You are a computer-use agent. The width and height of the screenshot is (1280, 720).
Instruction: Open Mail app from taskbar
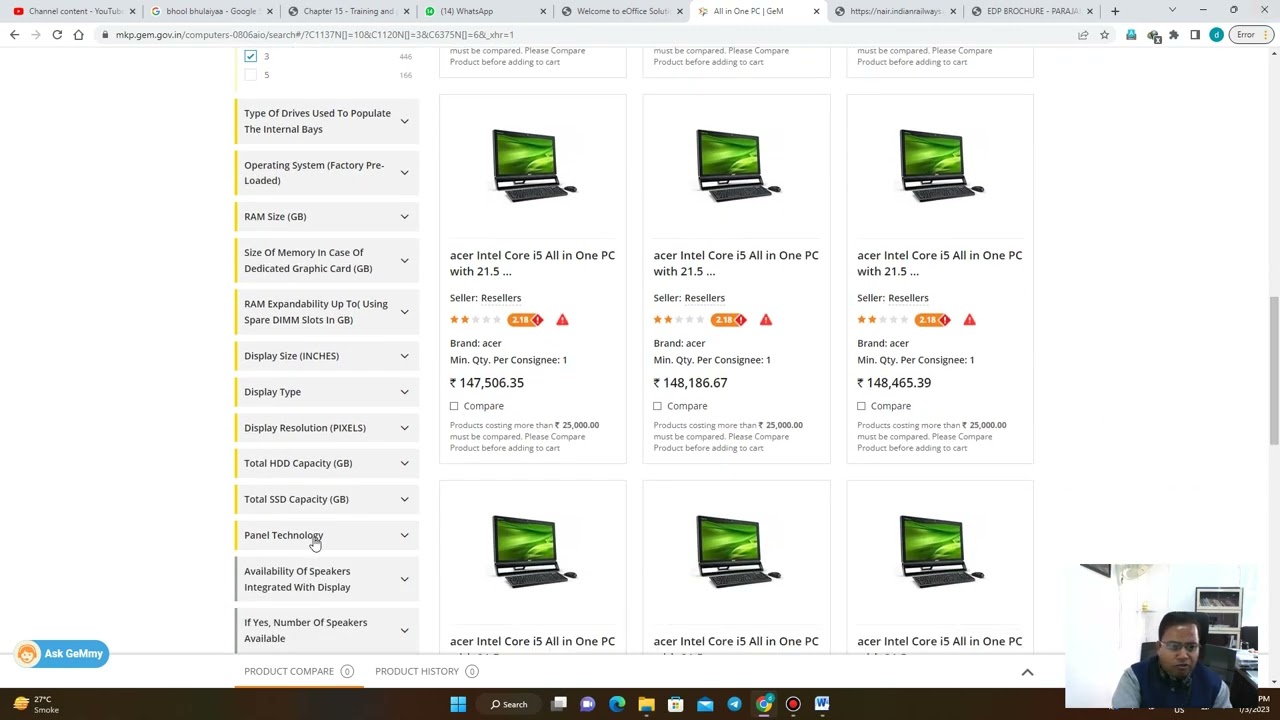[x=705, y=704]
